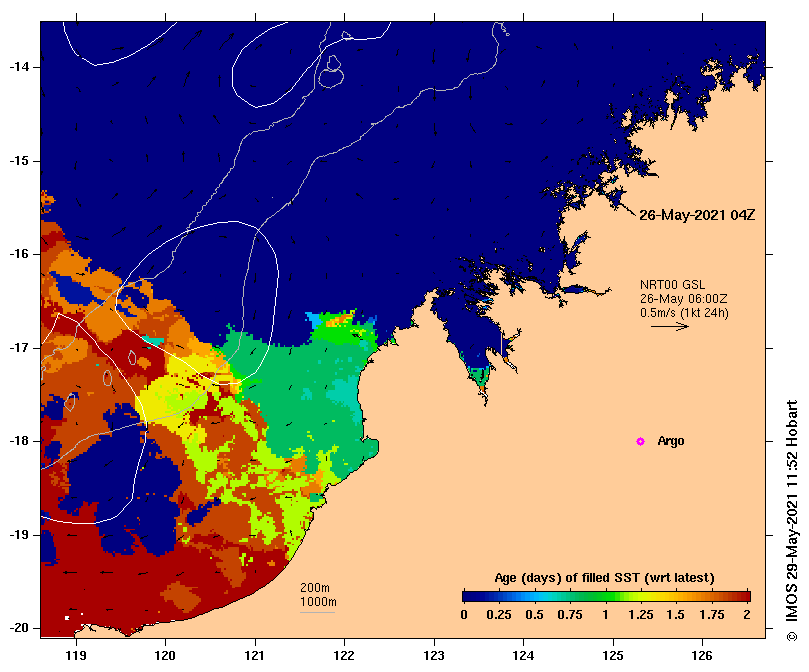Click colorbar tick label '0.75'
Viewport: 809px width, 672px height.
pyautogui.click(x=570, y=615)
